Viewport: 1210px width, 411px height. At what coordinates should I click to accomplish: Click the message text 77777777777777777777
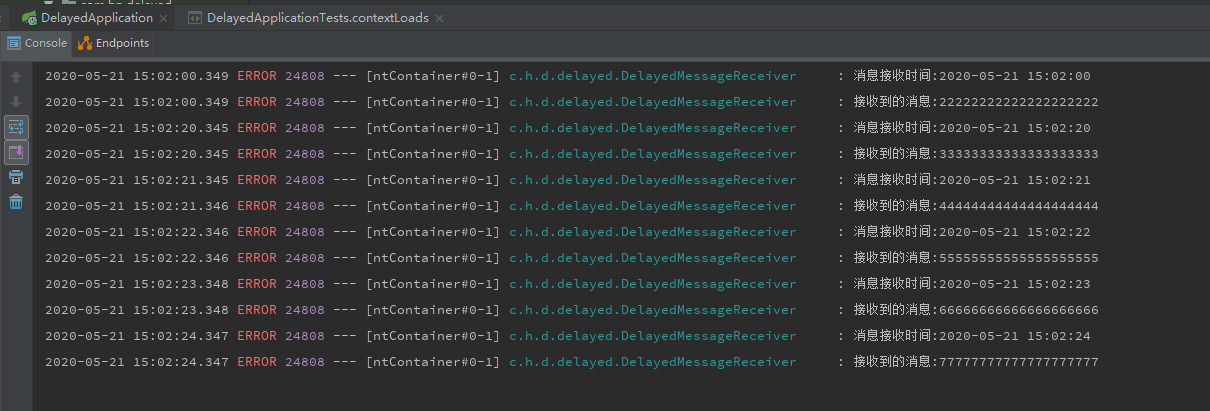tap(1019, 362)
